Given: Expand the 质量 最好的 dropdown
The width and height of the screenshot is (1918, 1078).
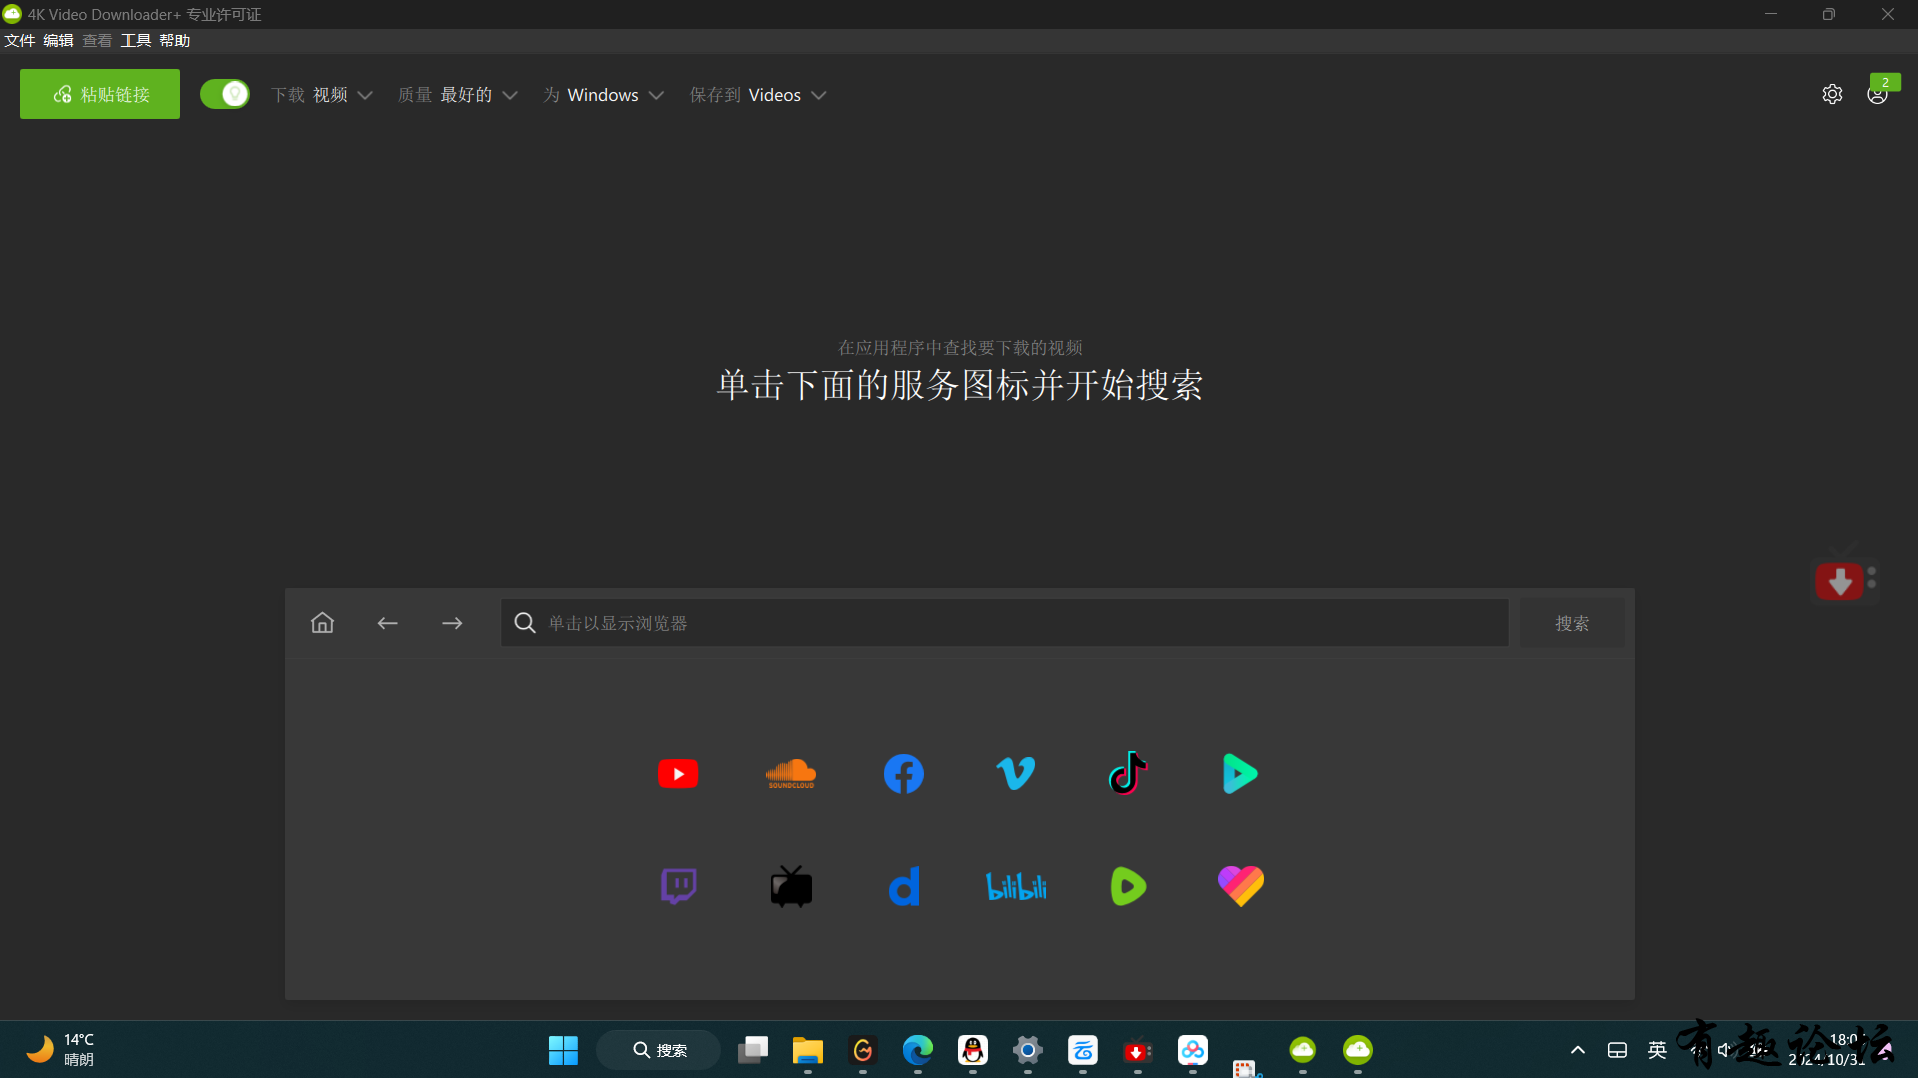Looking at the screenshot, I should point(458,95).
